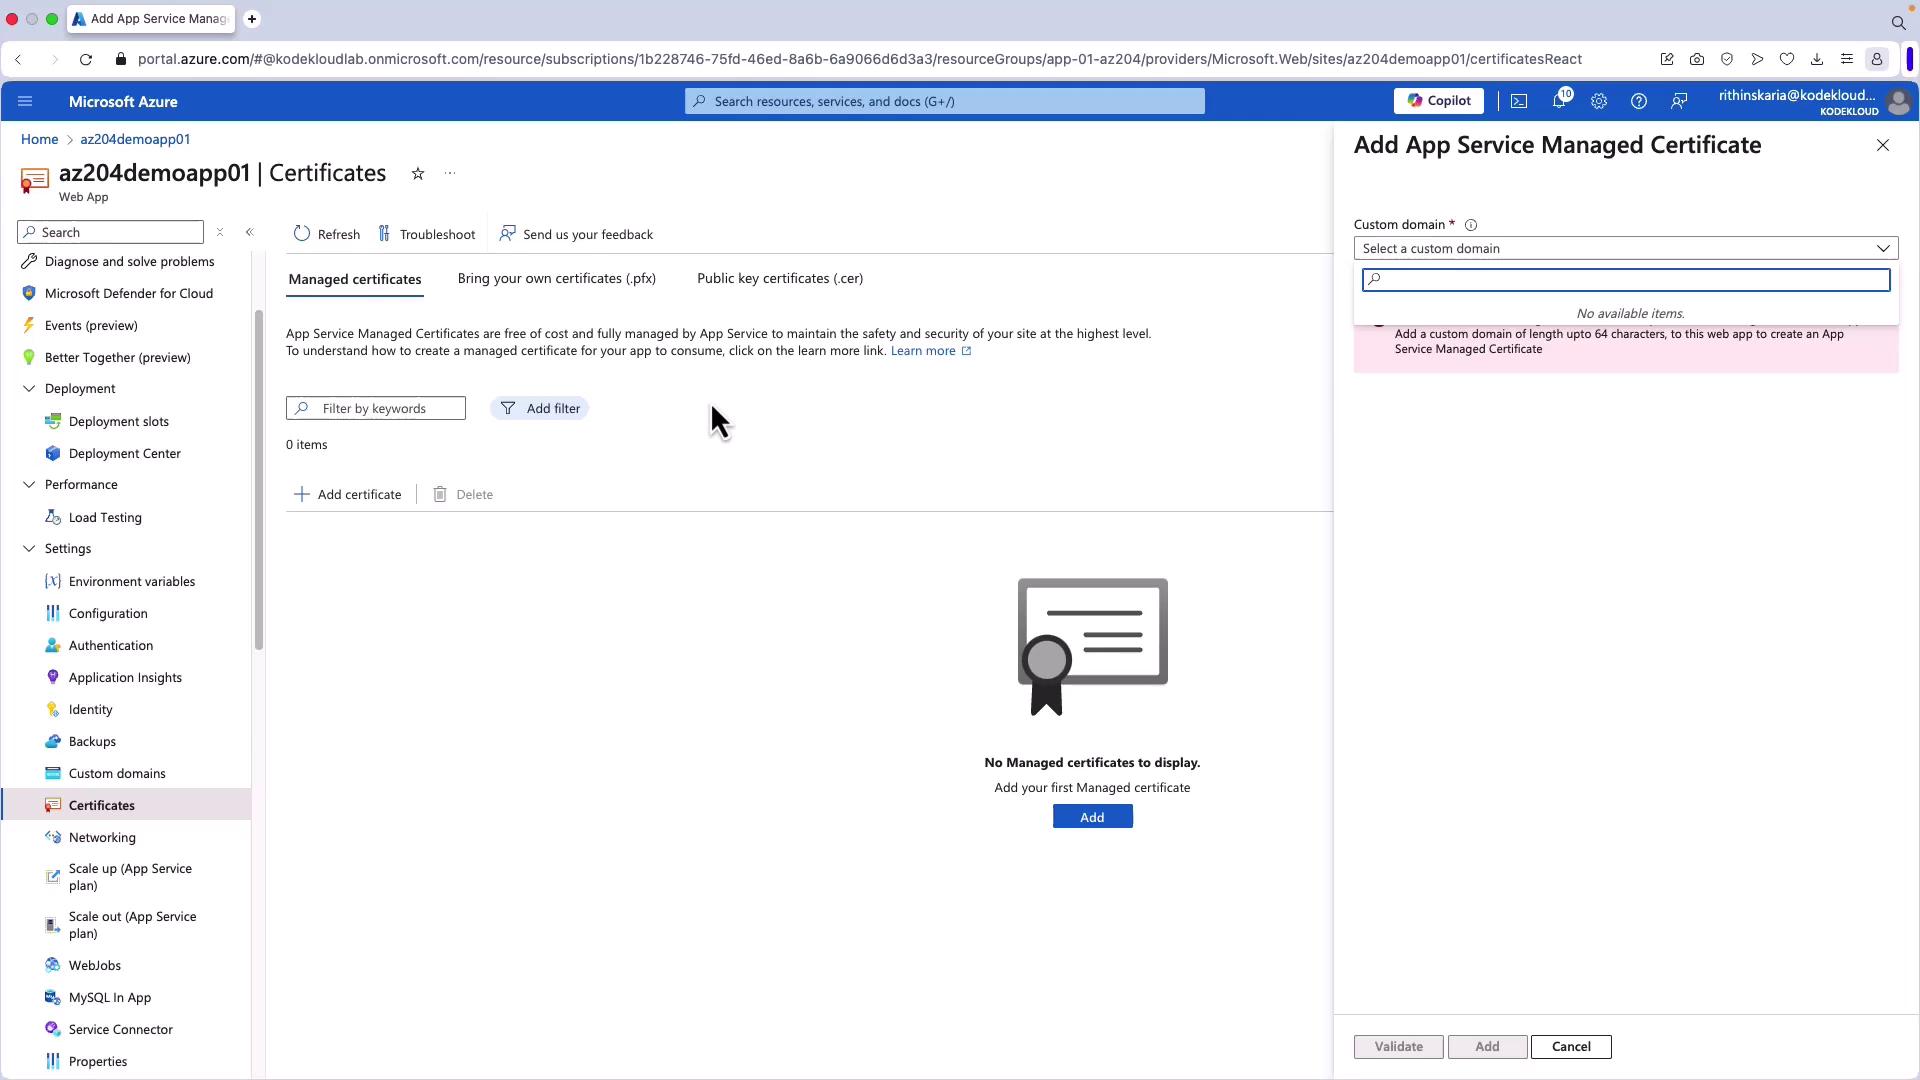Switch to Bring your own certificates tab
1920x1080 pixels.
pos(556,279)
